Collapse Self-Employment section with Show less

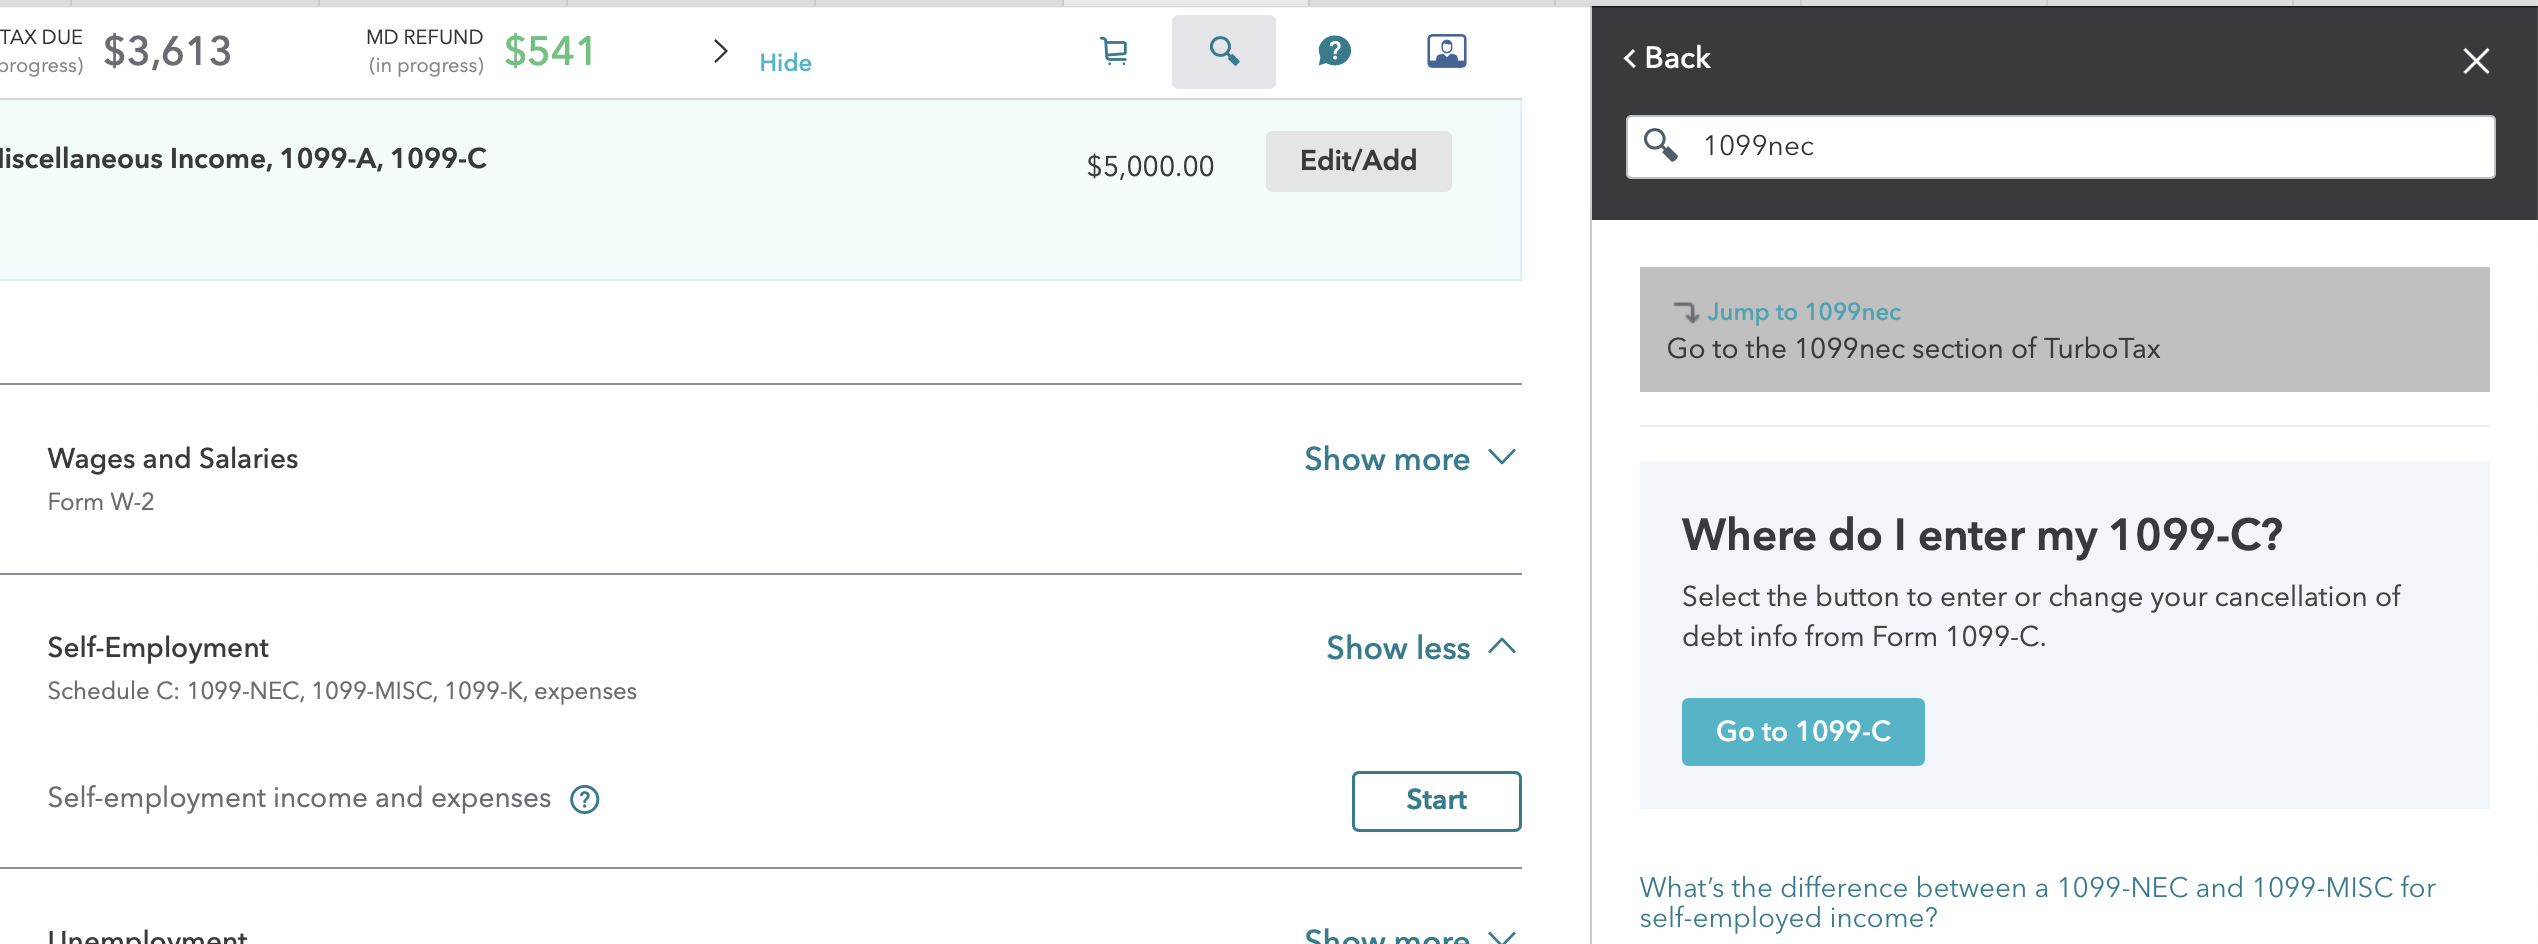(x=1420, y=648)
